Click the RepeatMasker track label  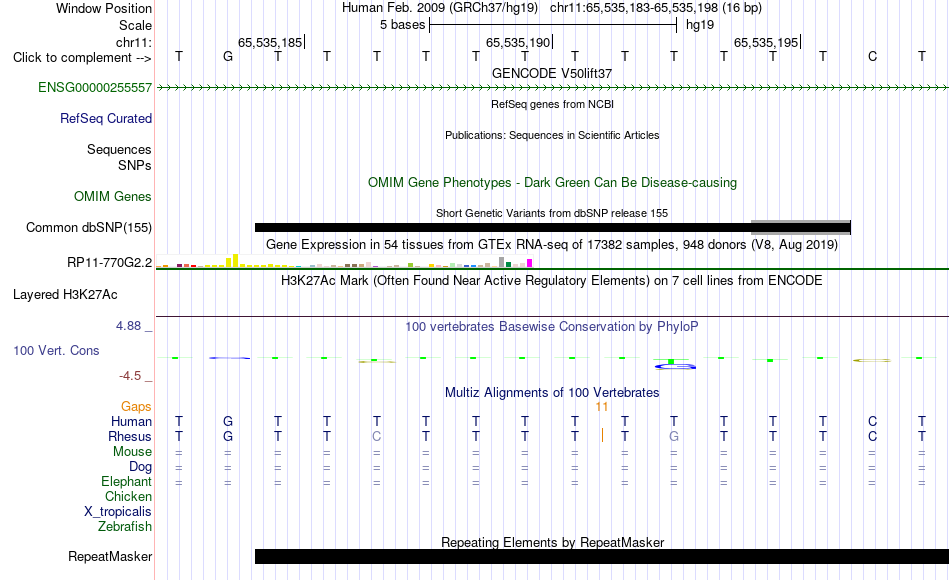coord(110,557)
